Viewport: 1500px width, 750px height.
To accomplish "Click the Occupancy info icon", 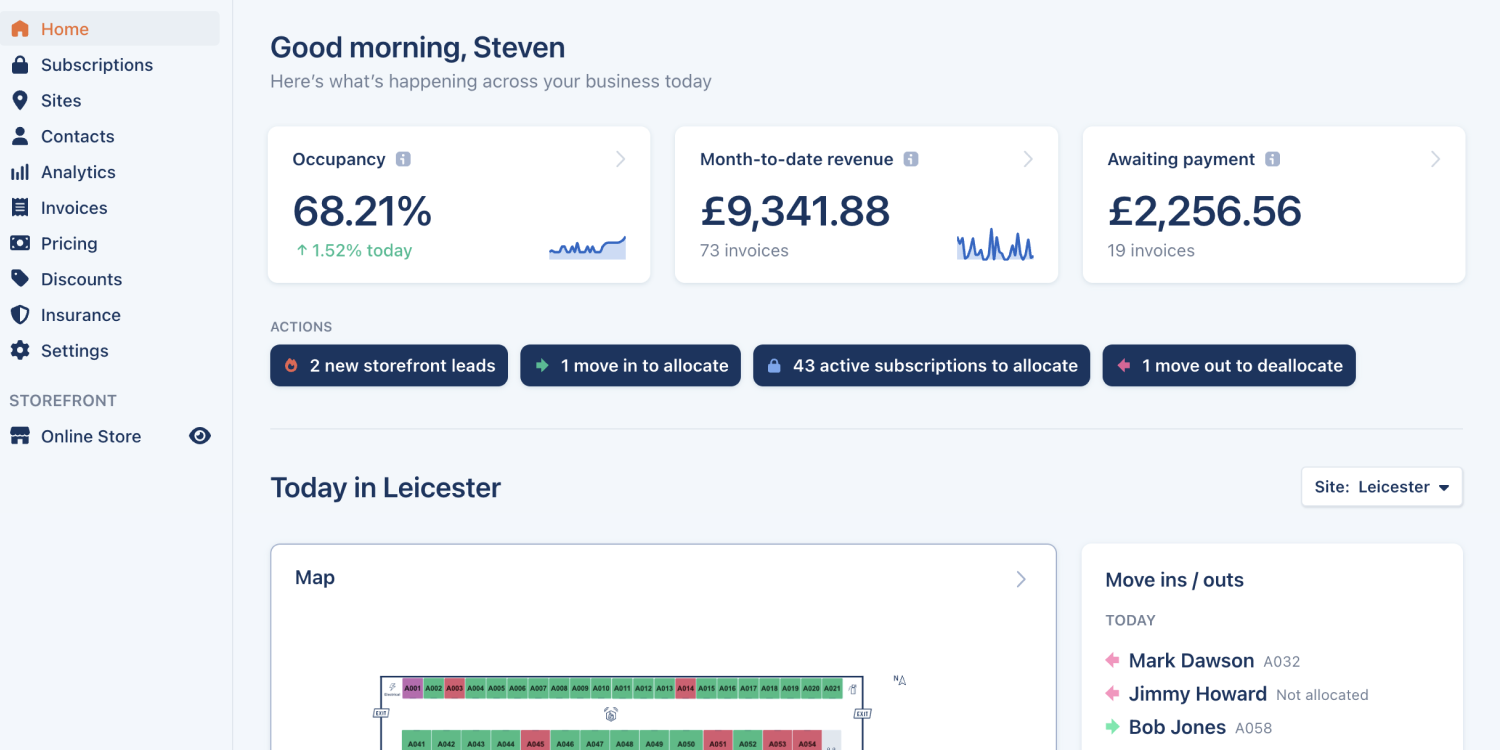I will point(403,159).
